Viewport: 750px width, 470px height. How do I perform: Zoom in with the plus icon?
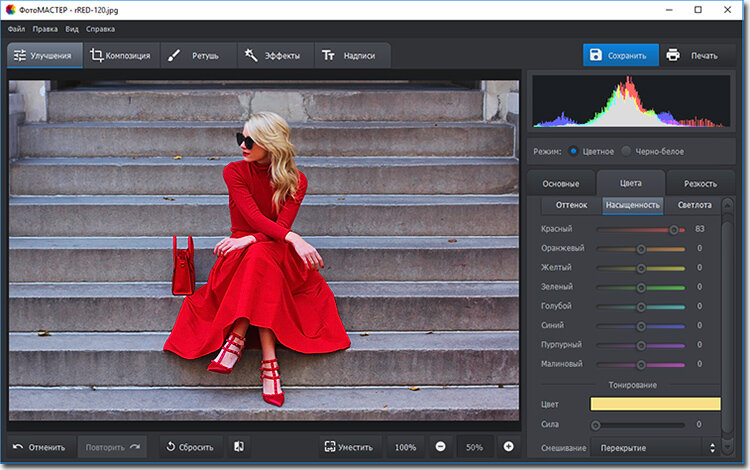coord(508,447)
